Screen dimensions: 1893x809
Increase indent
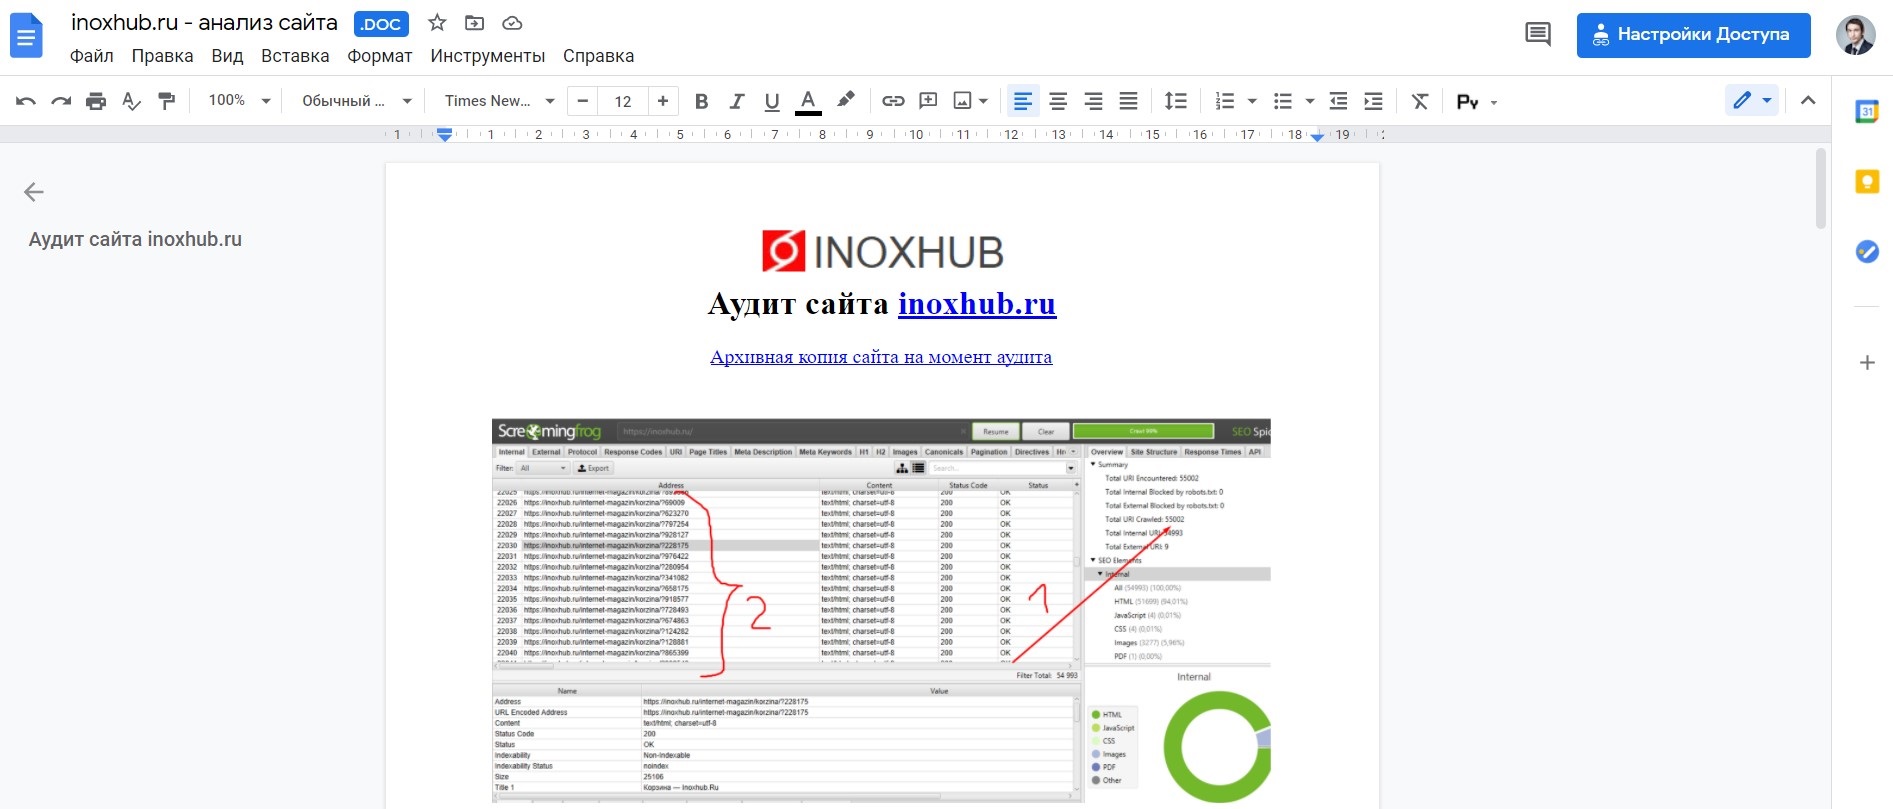click(1373, 101)
